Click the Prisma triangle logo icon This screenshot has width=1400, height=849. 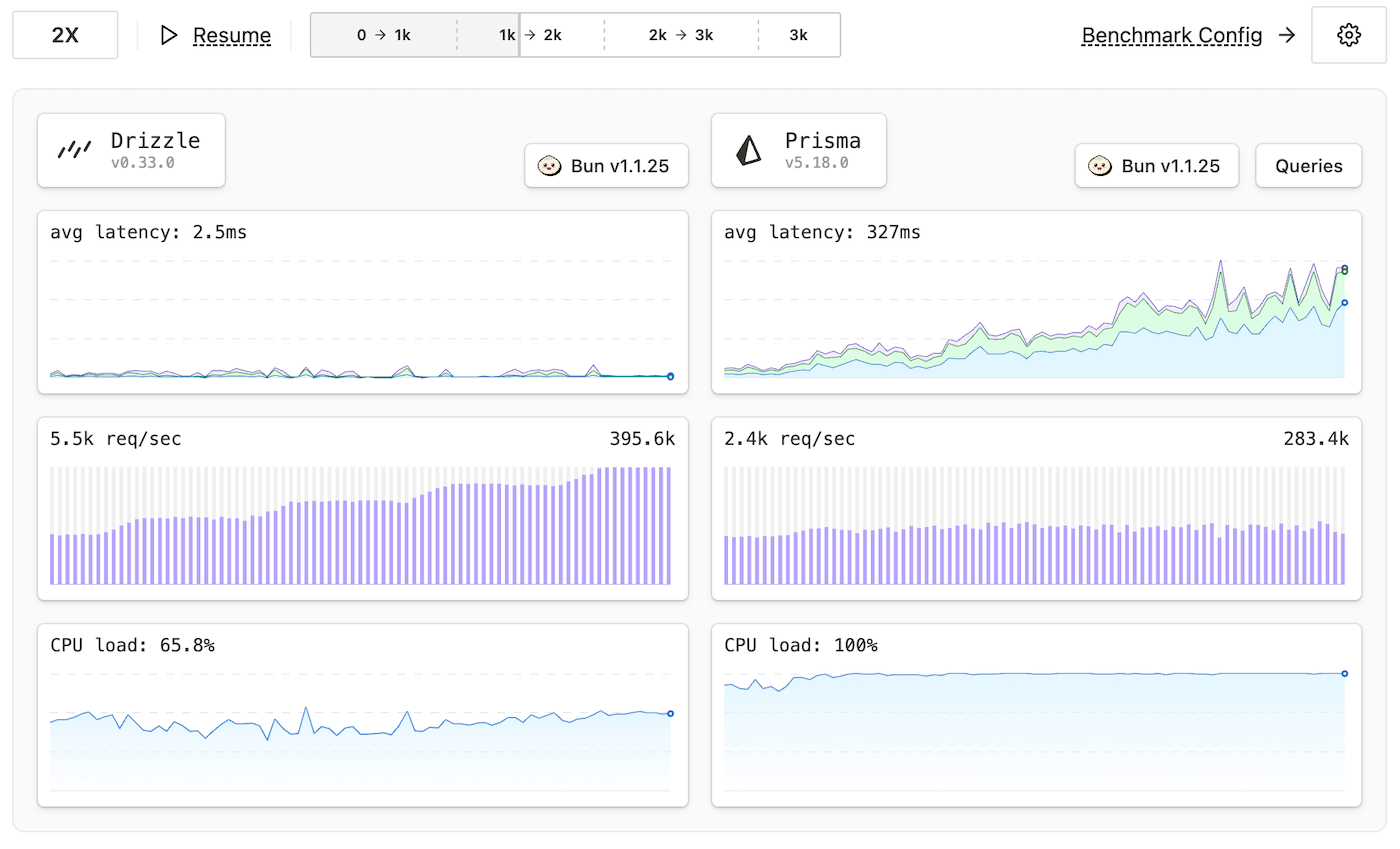(748, 150)
